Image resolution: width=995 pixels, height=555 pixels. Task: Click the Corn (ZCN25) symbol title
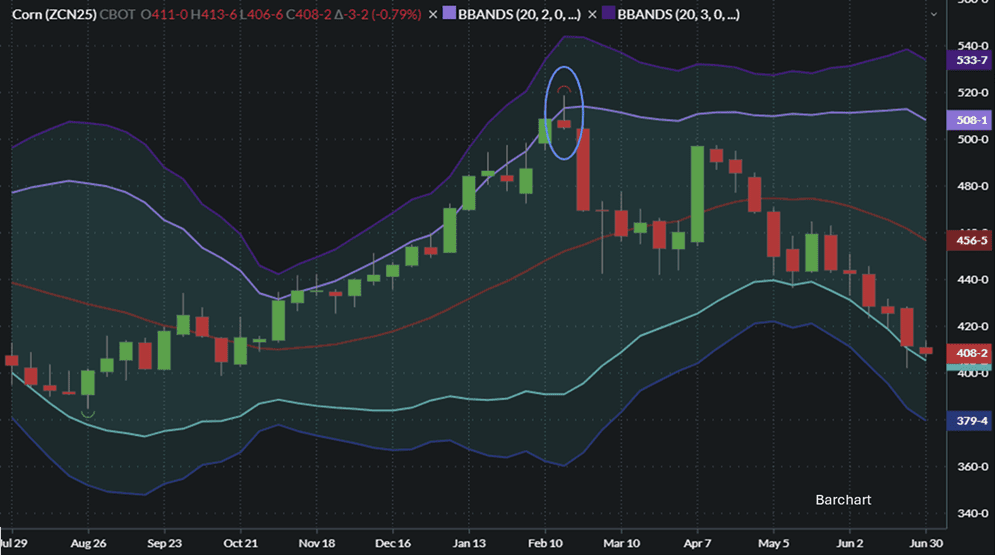click(x=54, y=15)
